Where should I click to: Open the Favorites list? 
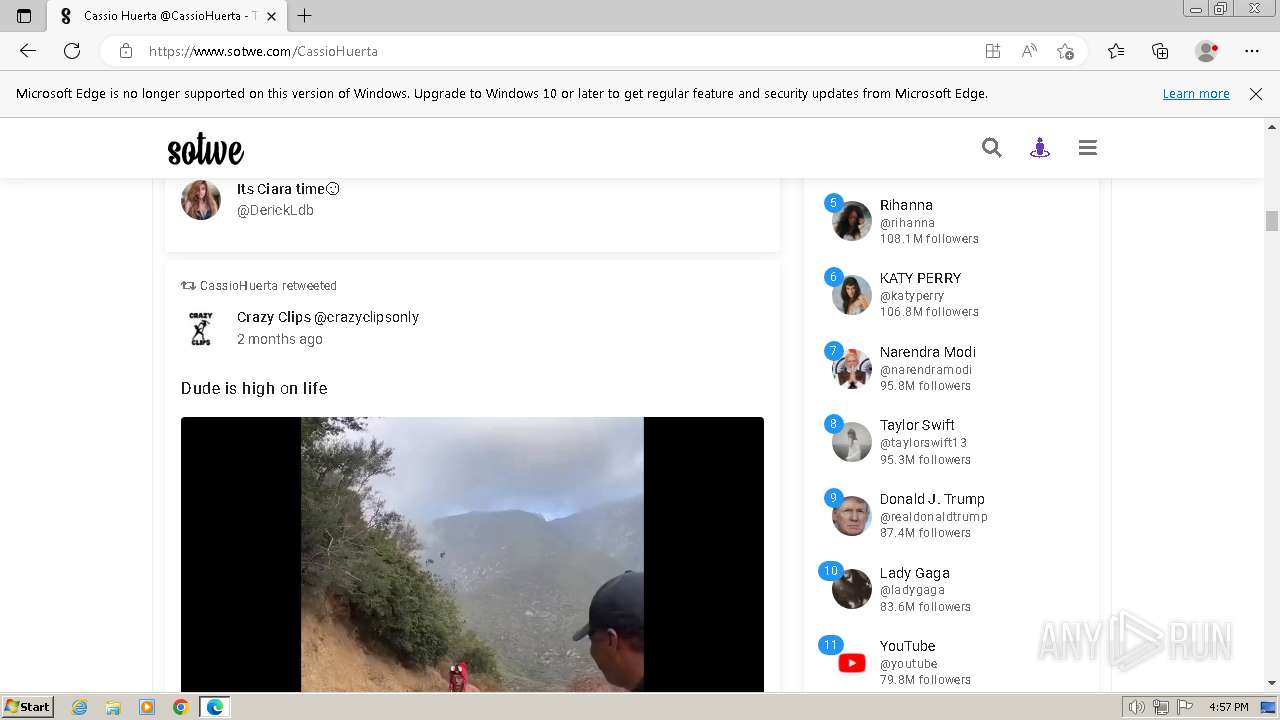(x=1116, y=51)
